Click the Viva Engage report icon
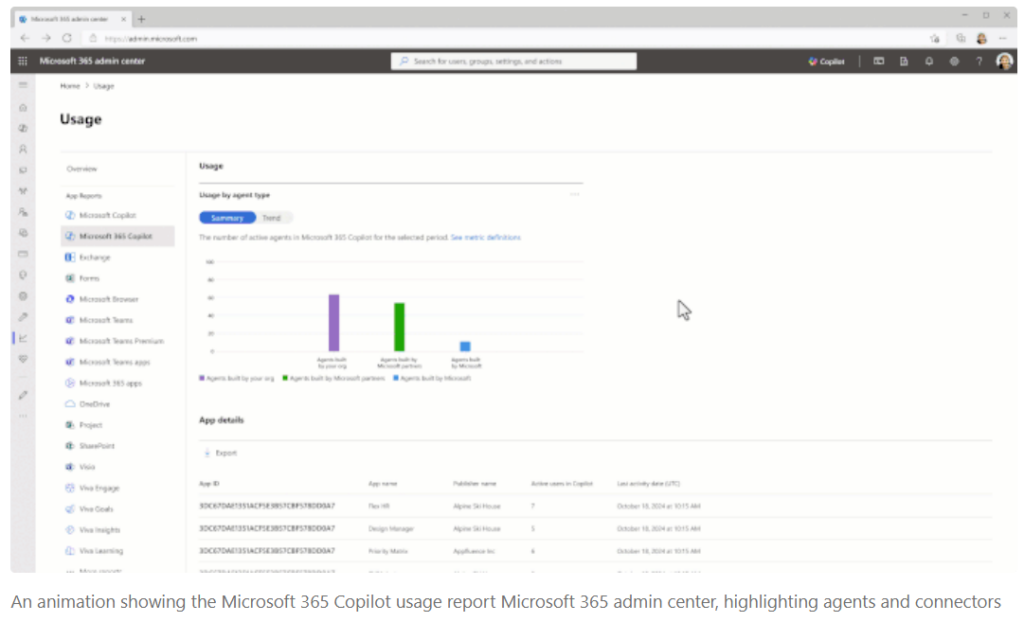Viewport: 1024px width, 622px height. tap(70, 487)
